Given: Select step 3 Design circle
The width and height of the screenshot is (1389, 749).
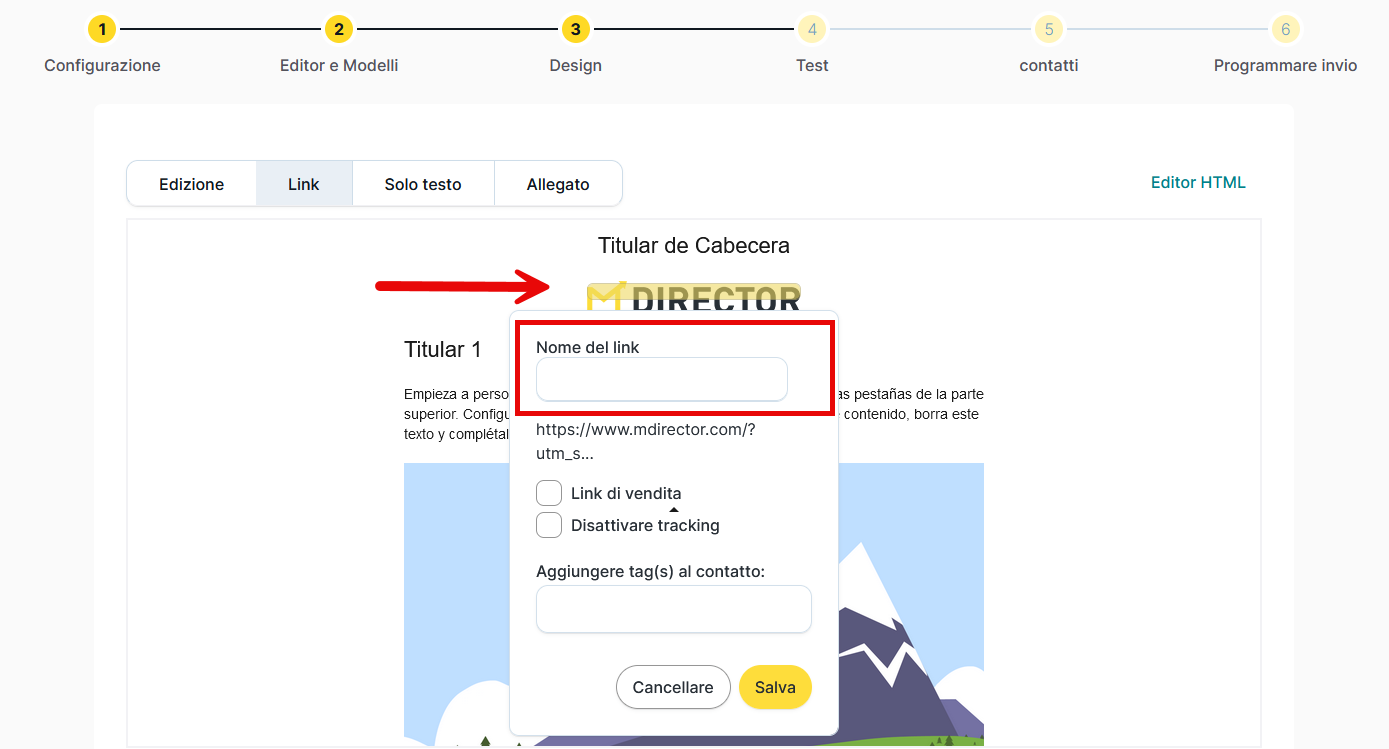Looking at the screenshot, I should pos(575,29).
